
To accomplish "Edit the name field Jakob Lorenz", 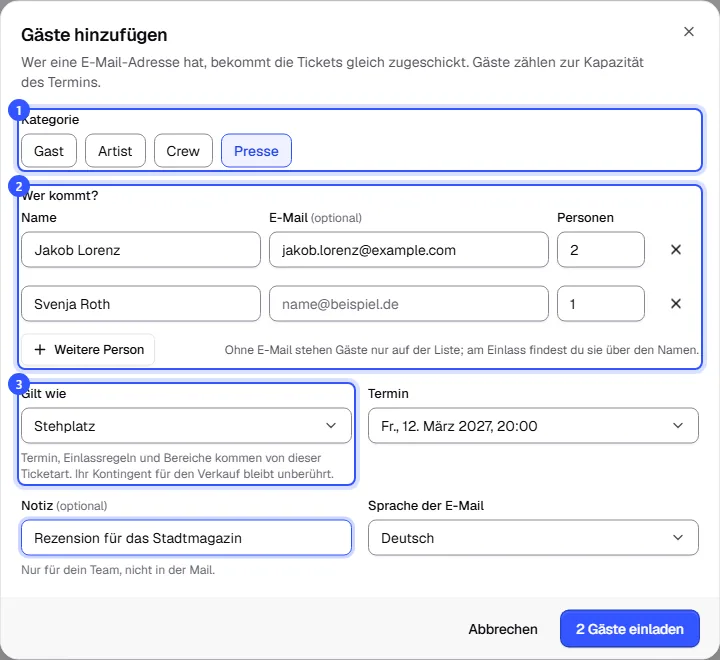I will tap(141, 249).
